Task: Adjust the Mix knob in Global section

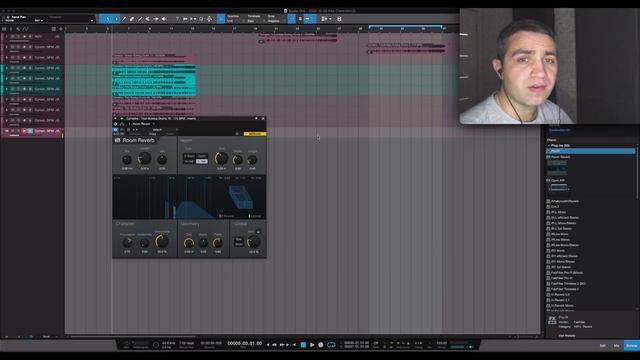Action: coord(253,242)
